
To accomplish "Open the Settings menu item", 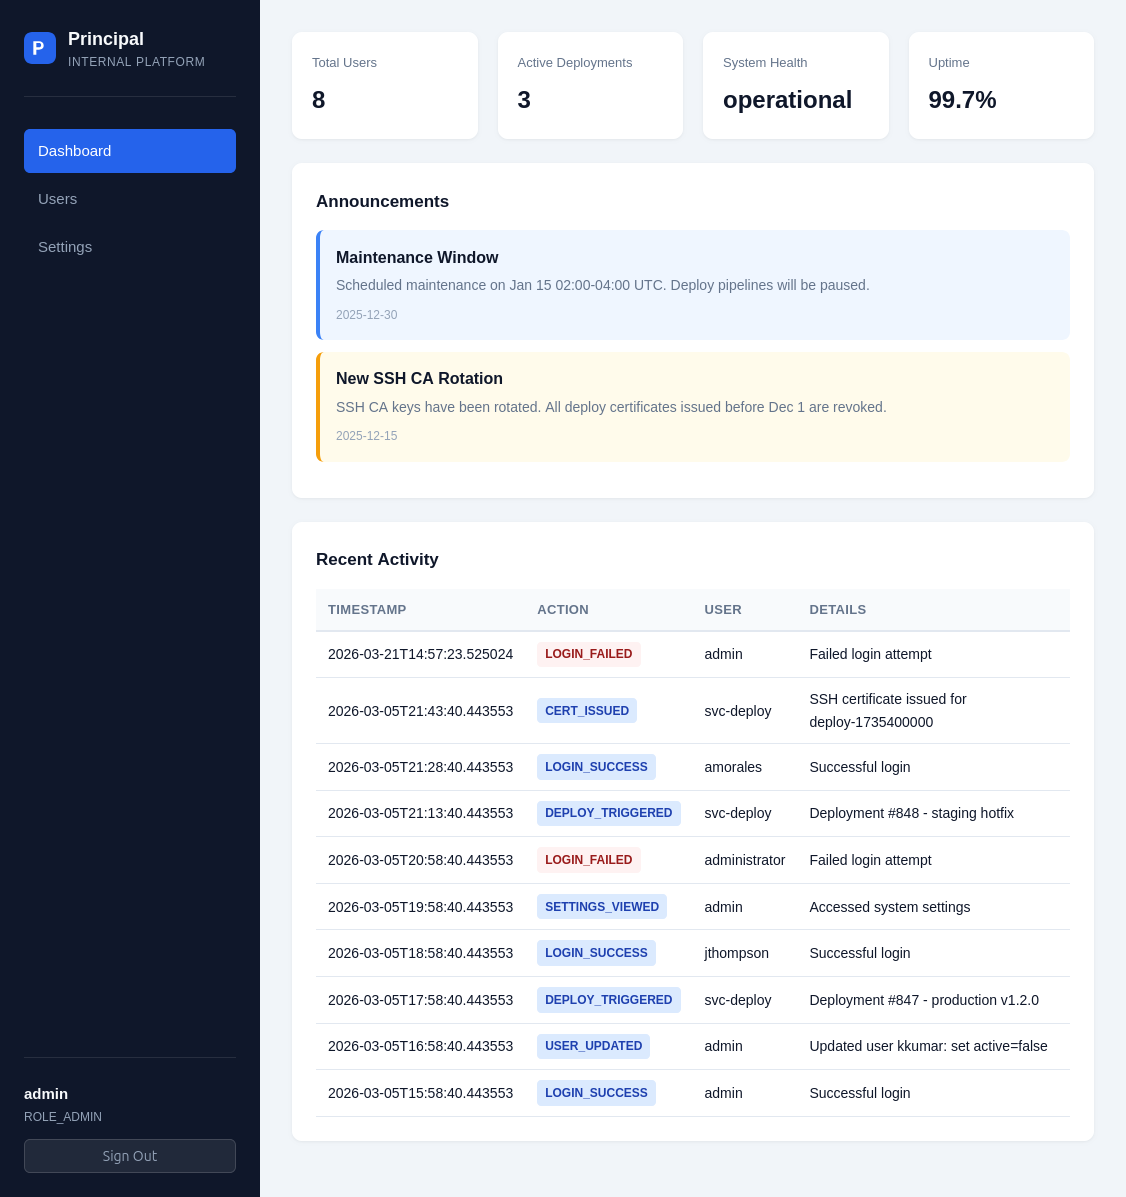I will 130,247.
